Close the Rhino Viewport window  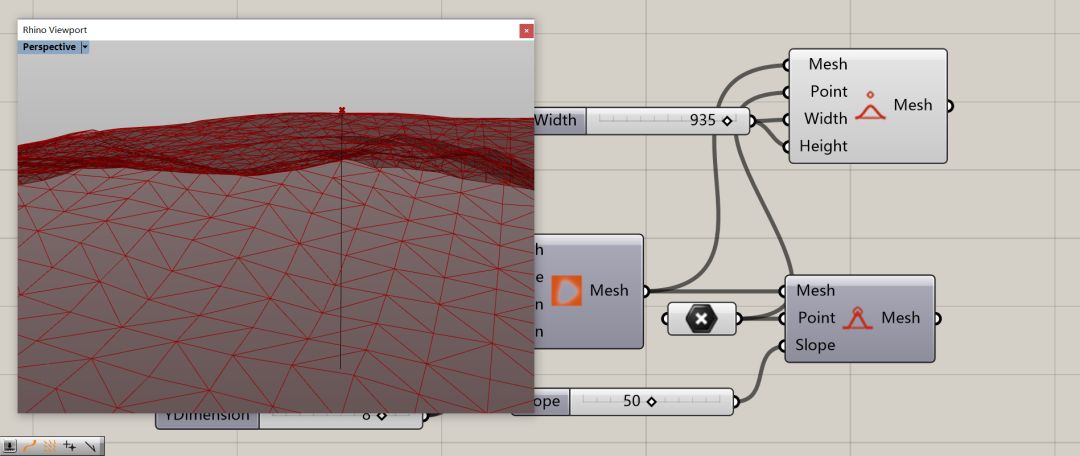(526, 31)
